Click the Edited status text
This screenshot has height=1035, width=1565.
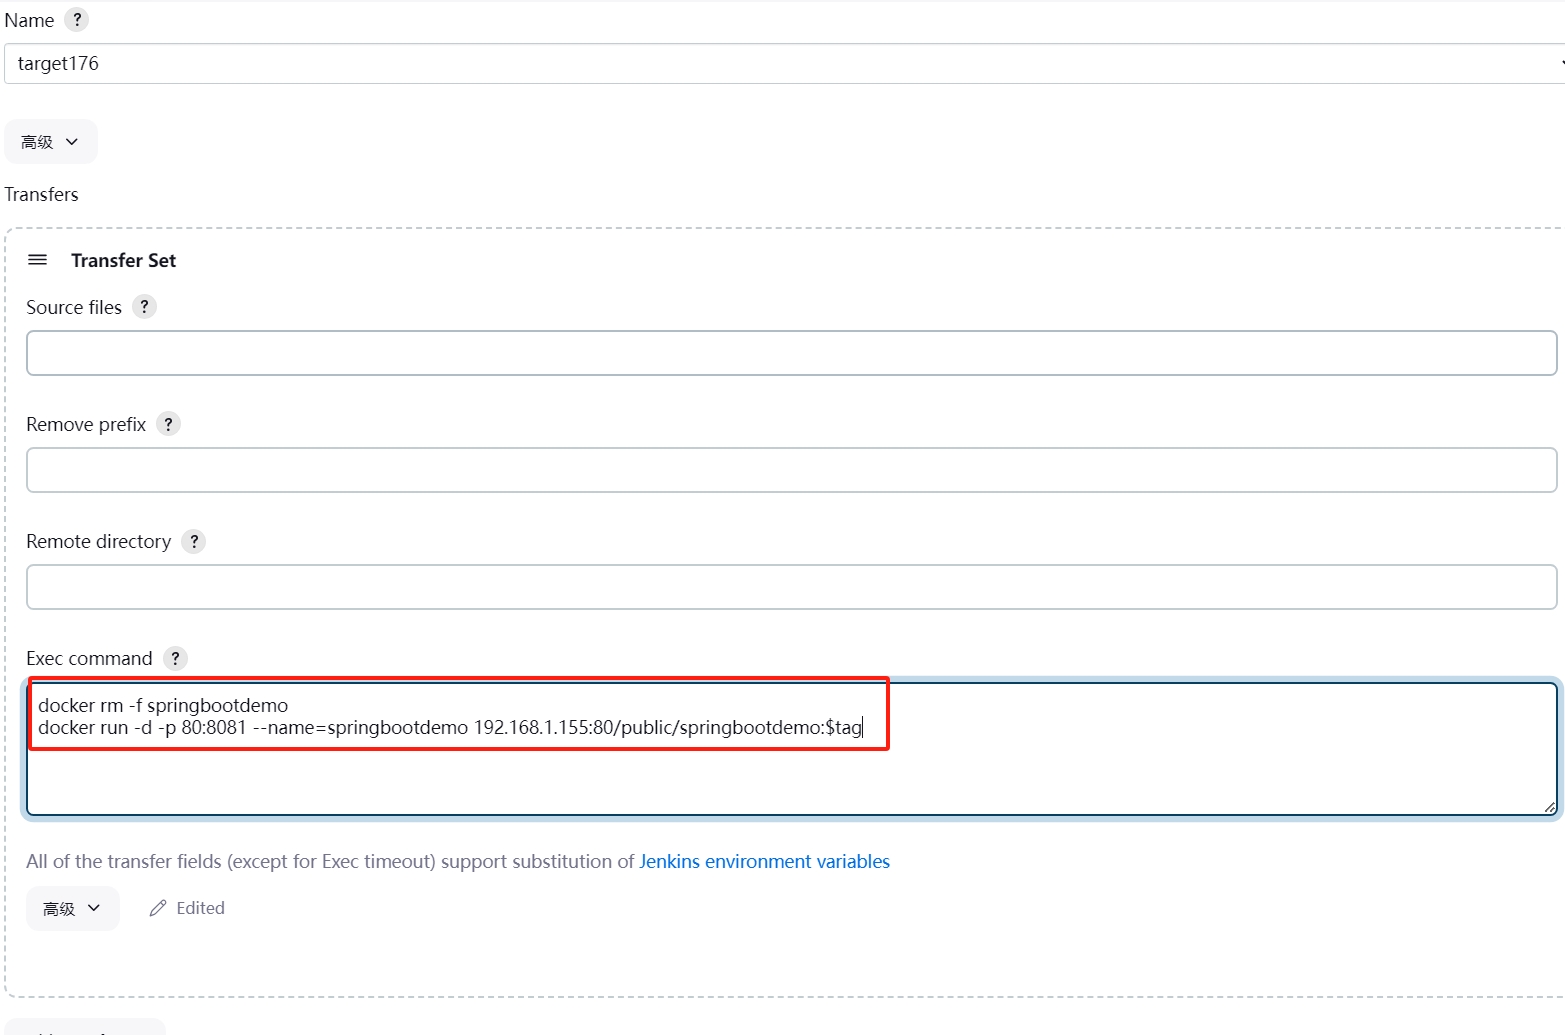click(x=200, y=908)
